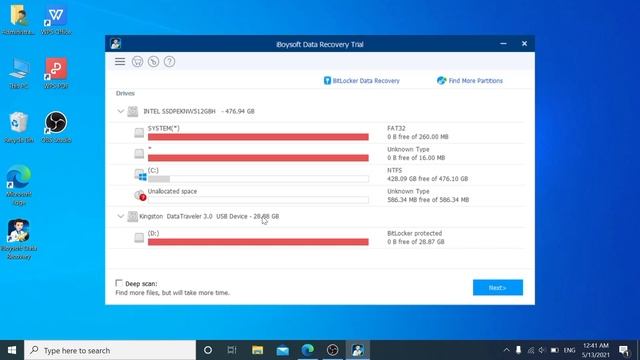
Task: Select the Unknown Type 16.00 MB partition icon
Action: [x=139, y=153]
